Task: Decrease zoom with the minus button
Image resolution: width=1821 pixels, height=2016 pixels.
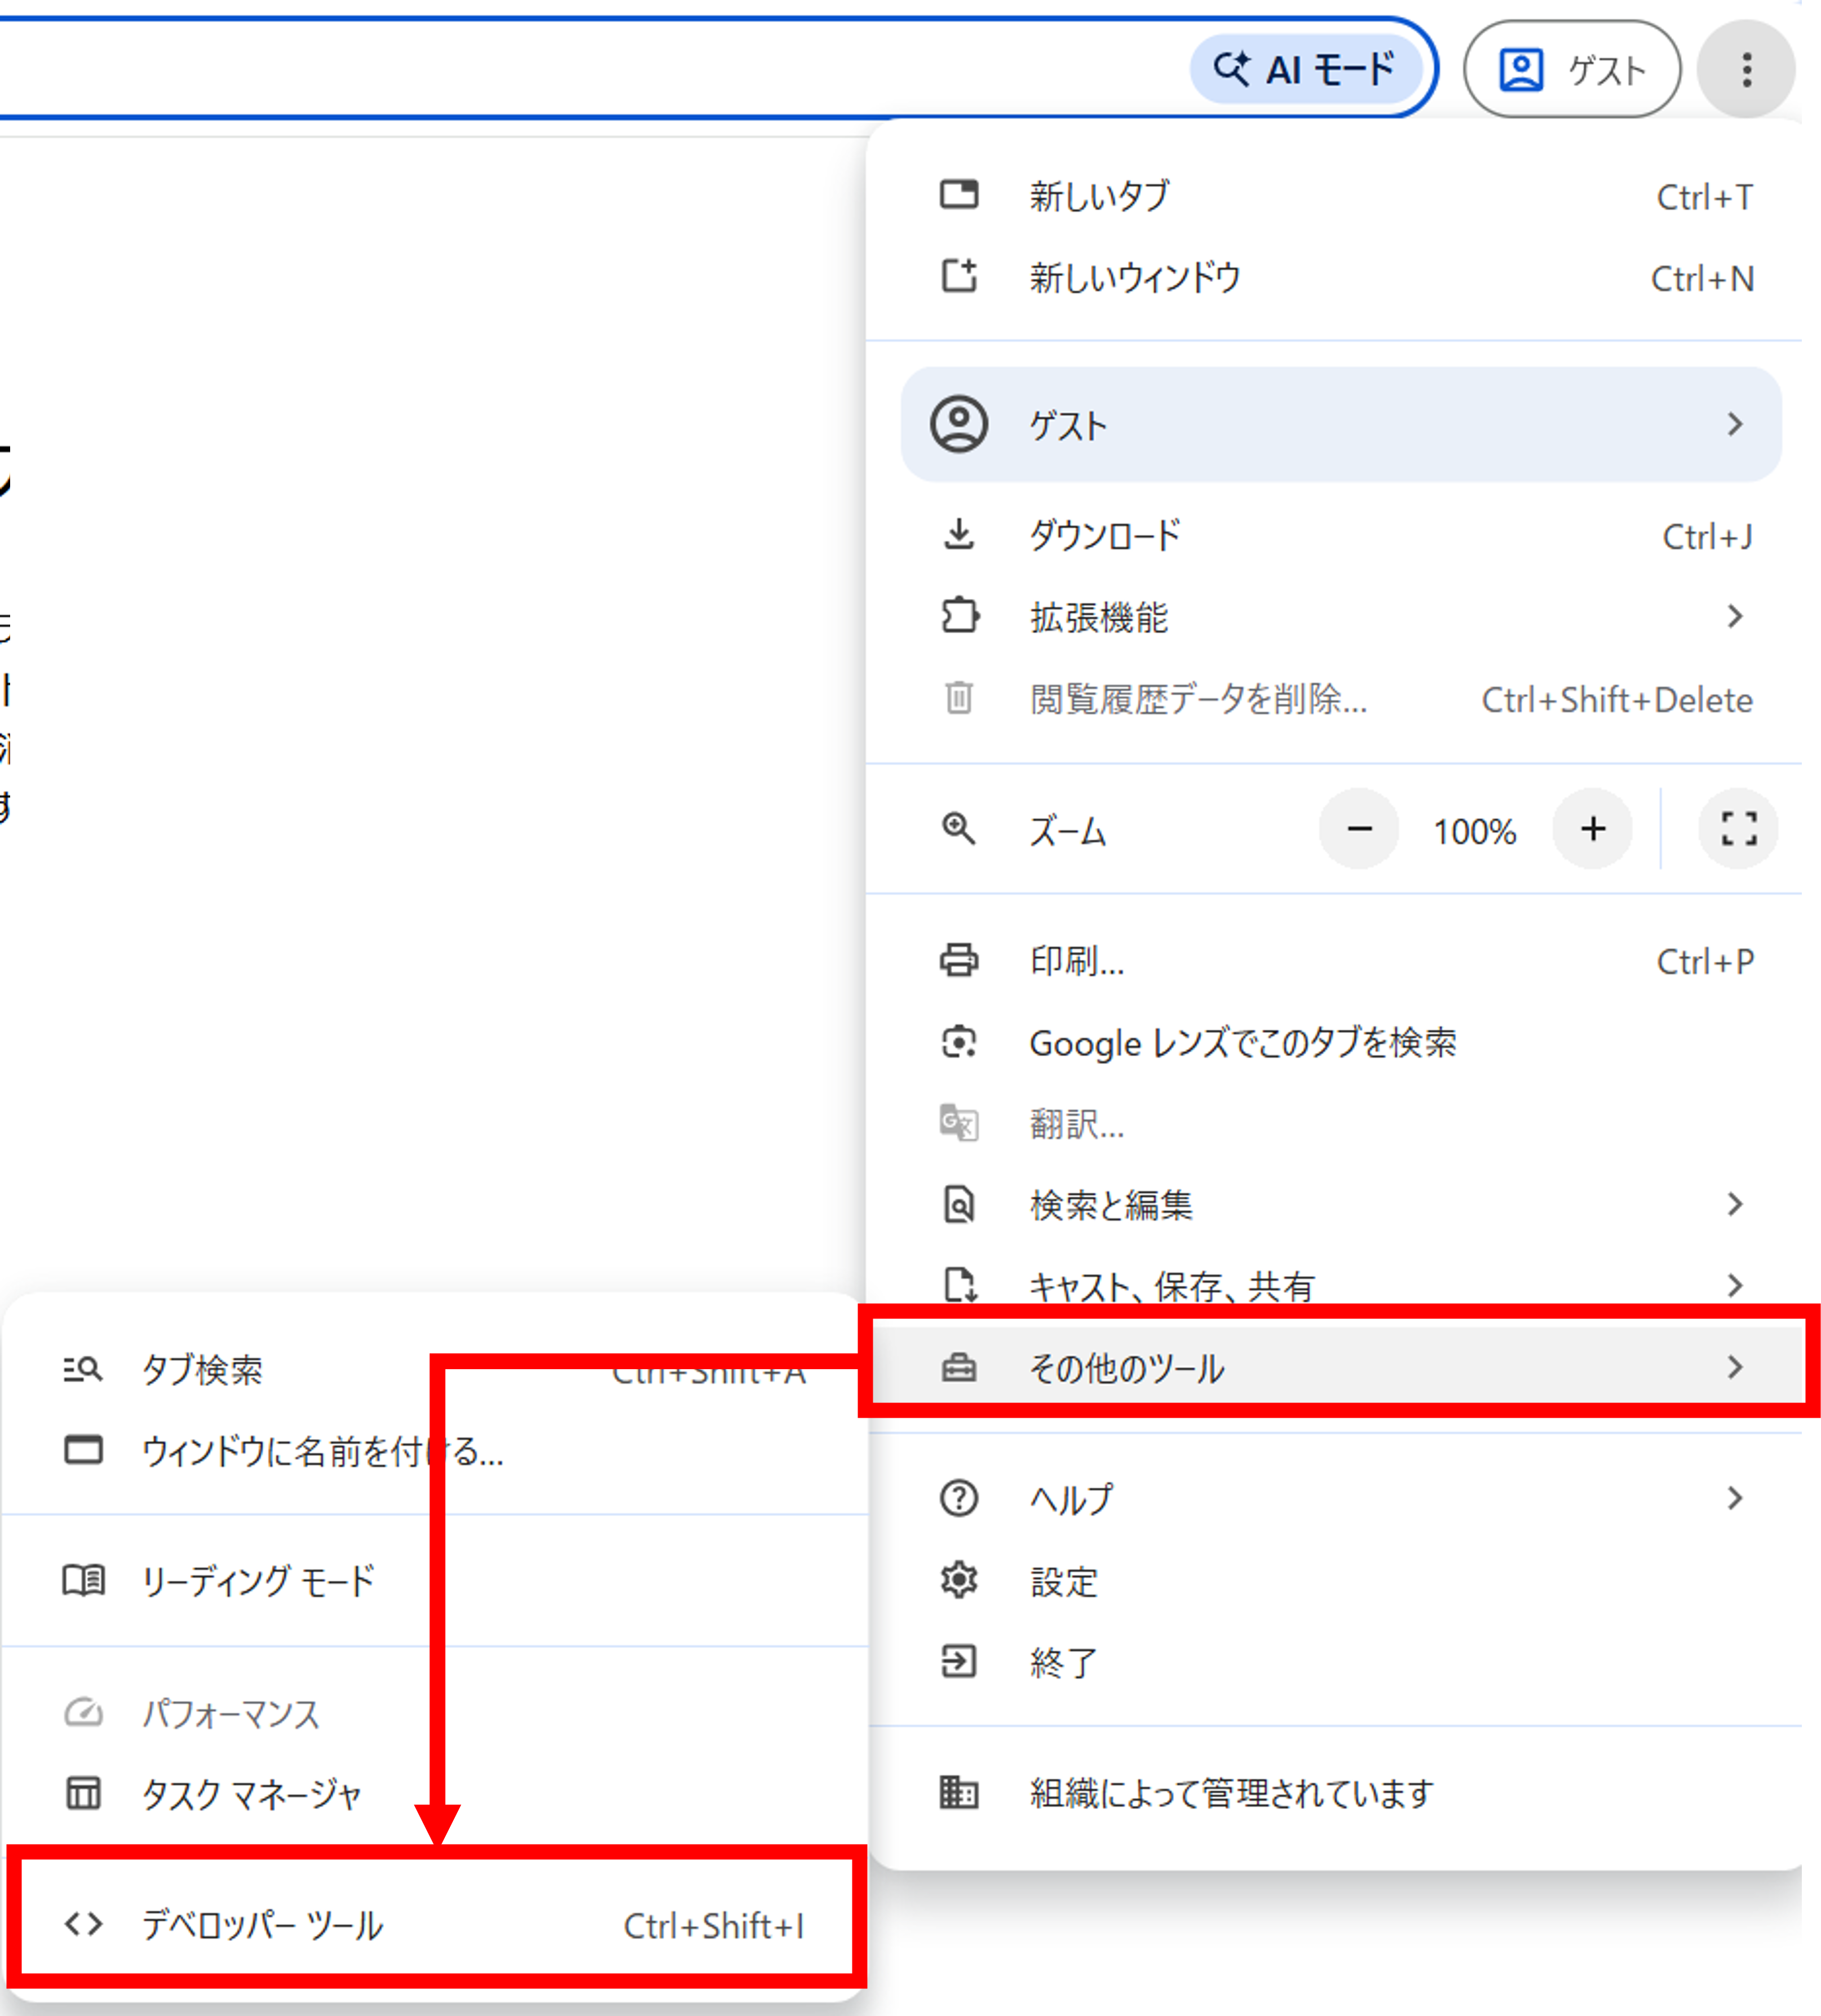Action: click(x=1359, y=829)
